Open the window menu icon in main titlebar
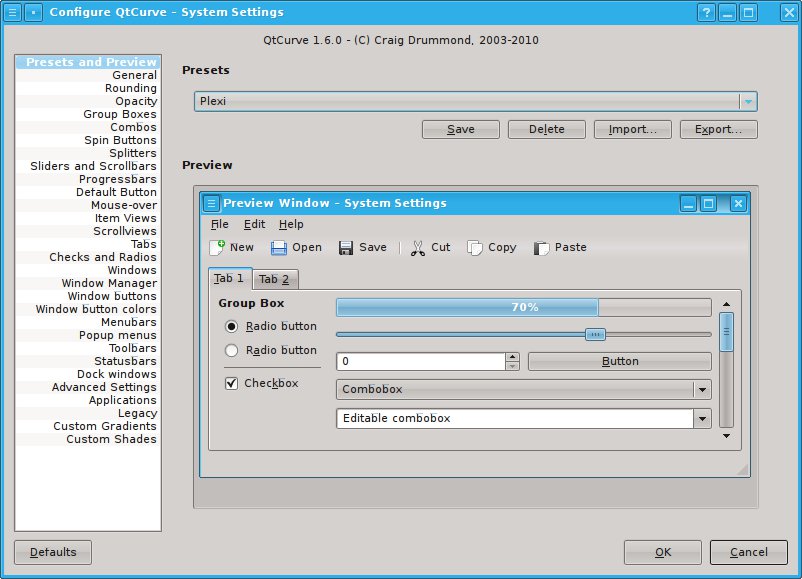This screenshot has width=802, height=579. [x=13, y=12]
